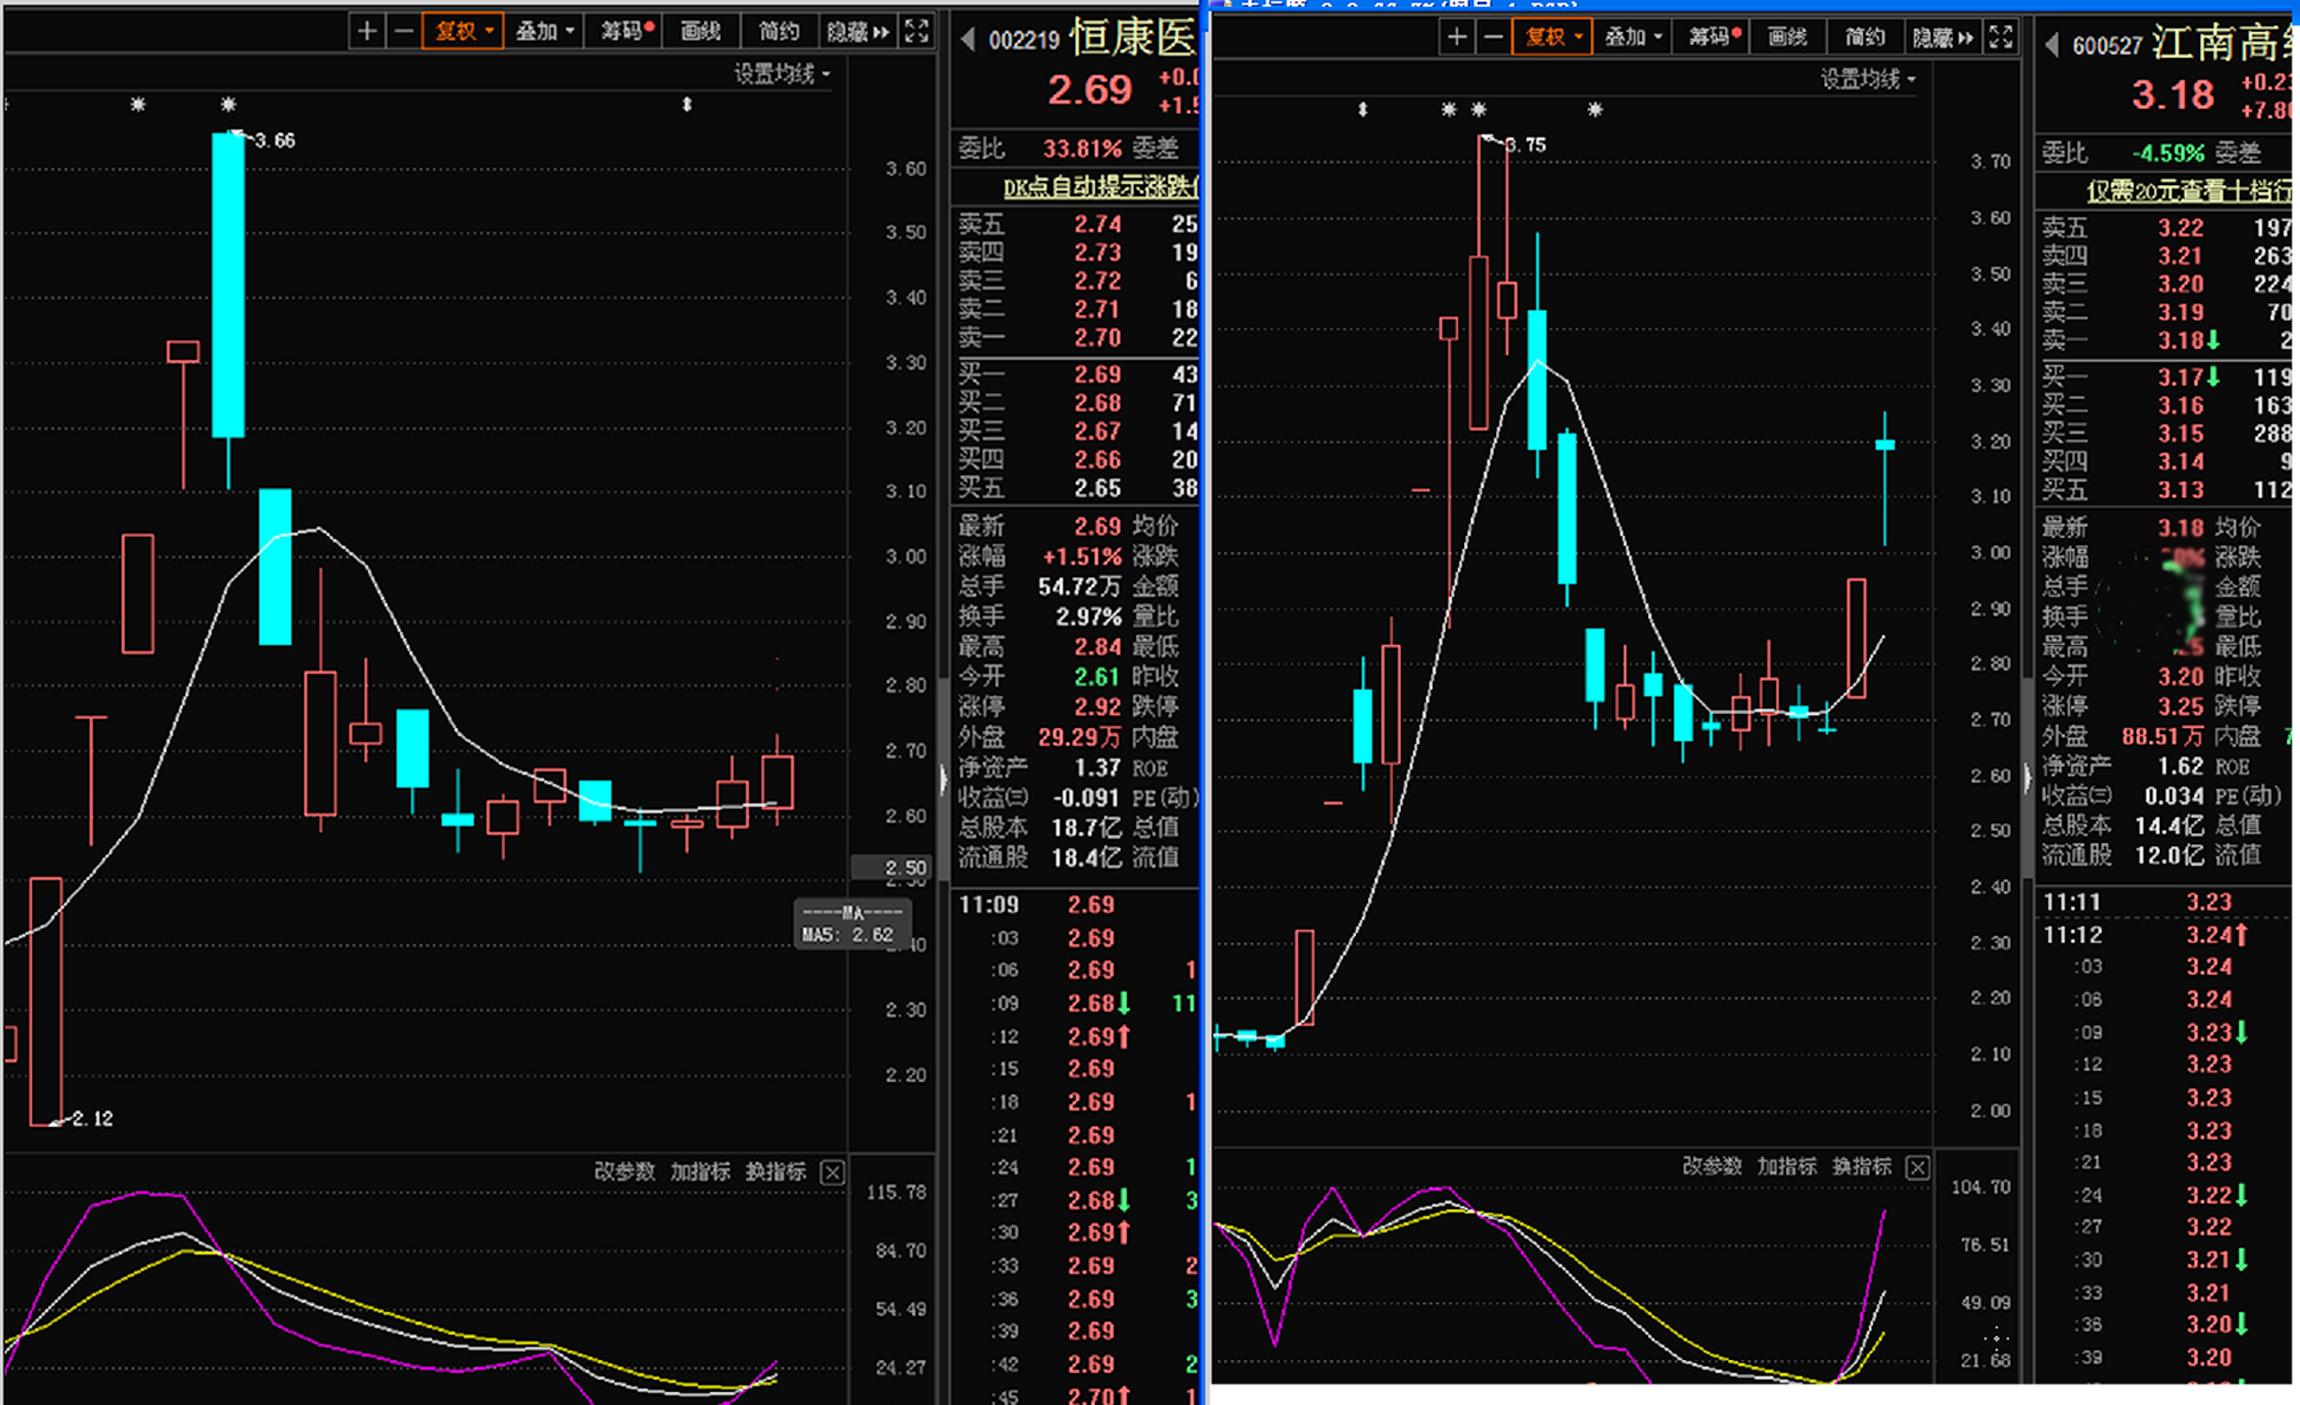Click stock code 600527
Viewport: 2300px width, 1405px height.
tap(2108, 46)
